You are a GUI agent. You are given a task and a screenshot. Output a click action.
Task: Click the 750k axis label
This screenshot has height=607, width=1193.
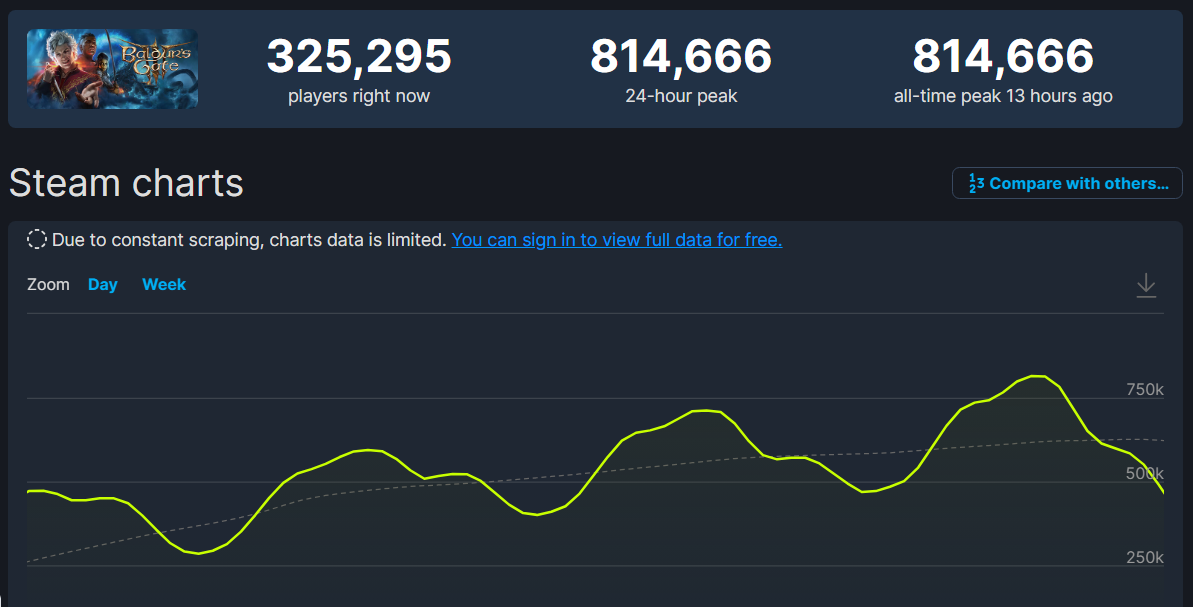click(1145, 389)
